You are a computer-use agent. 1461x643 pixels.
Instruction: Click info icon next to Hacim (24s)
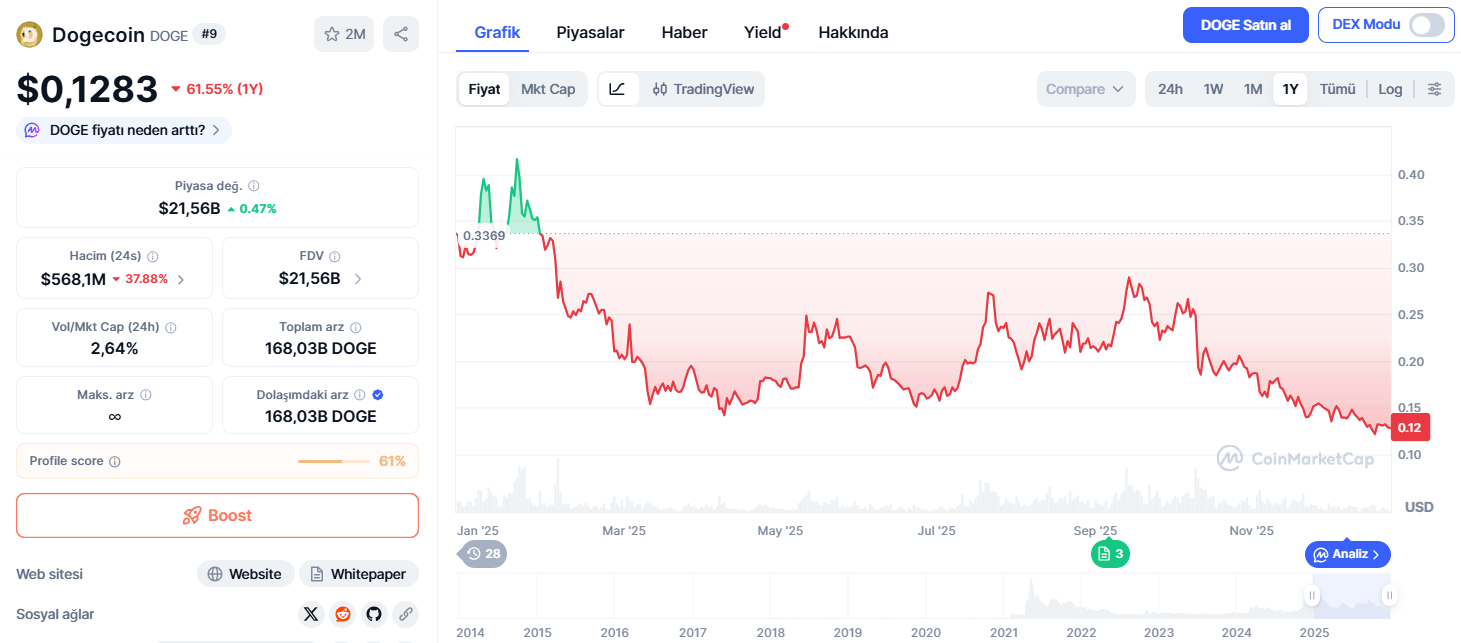(x=152, y=256)
